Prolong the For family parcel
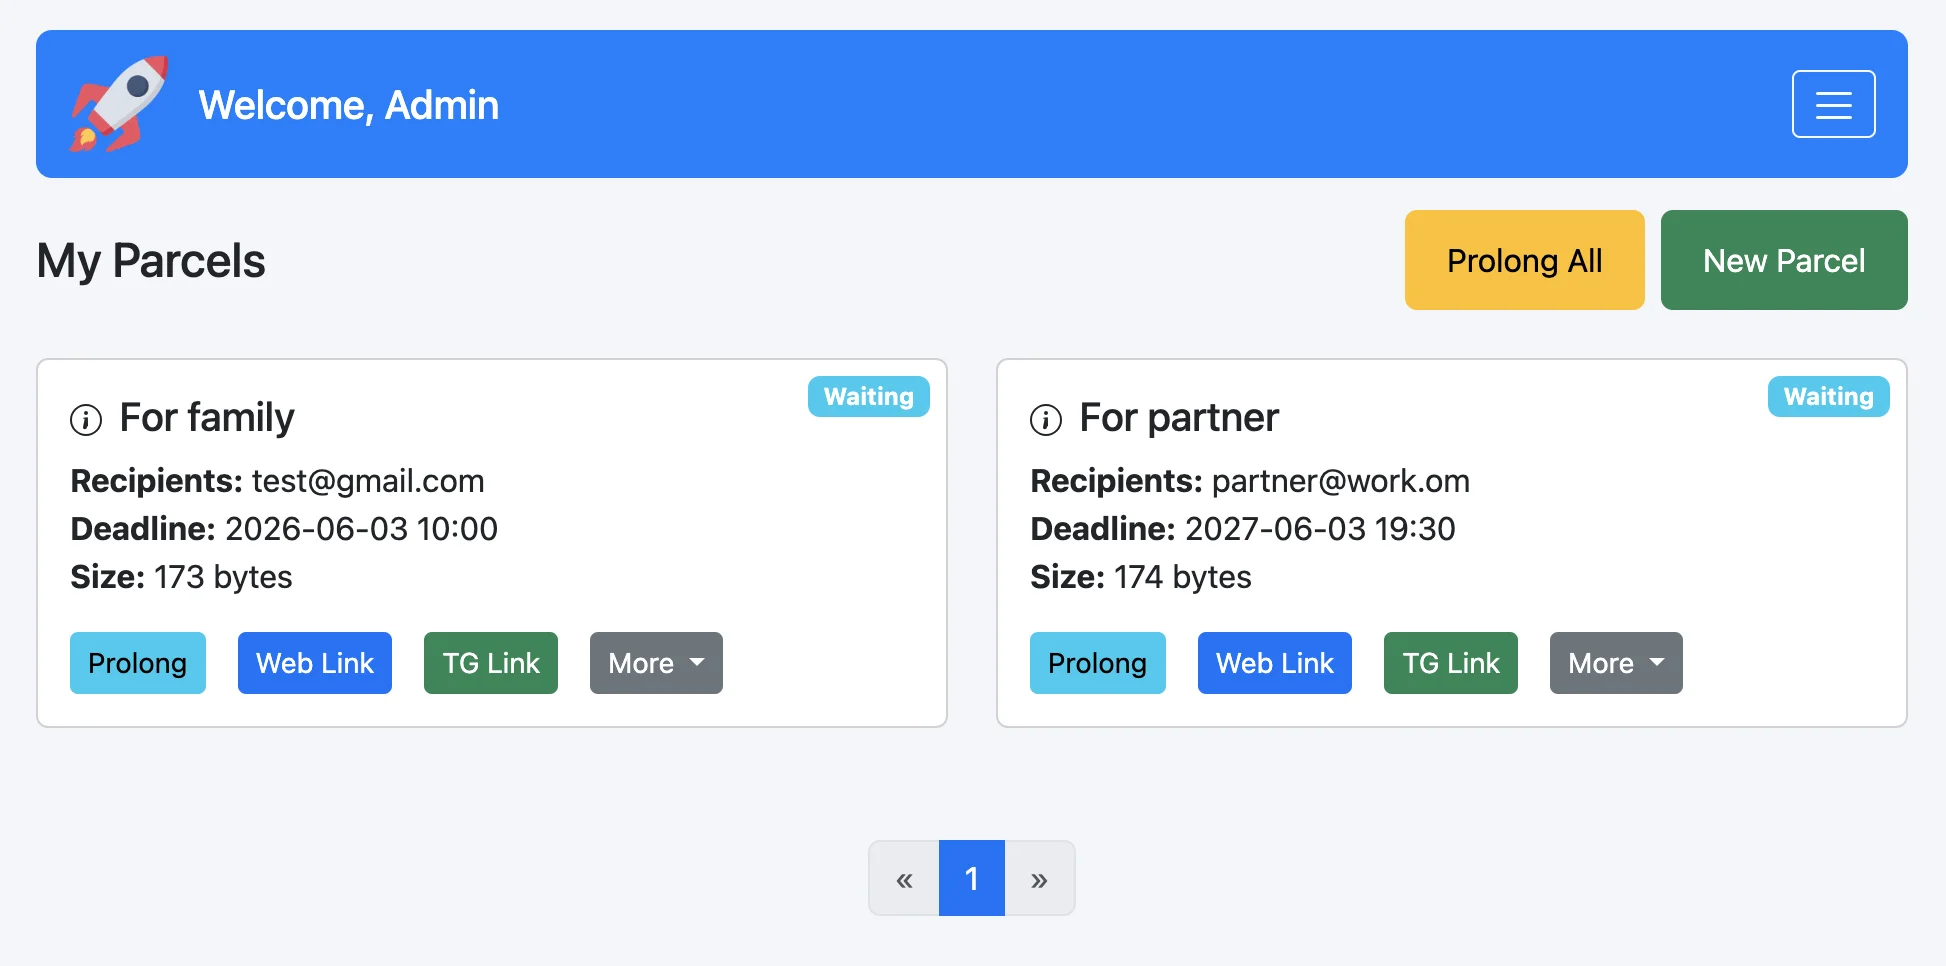 pos(138,663)
